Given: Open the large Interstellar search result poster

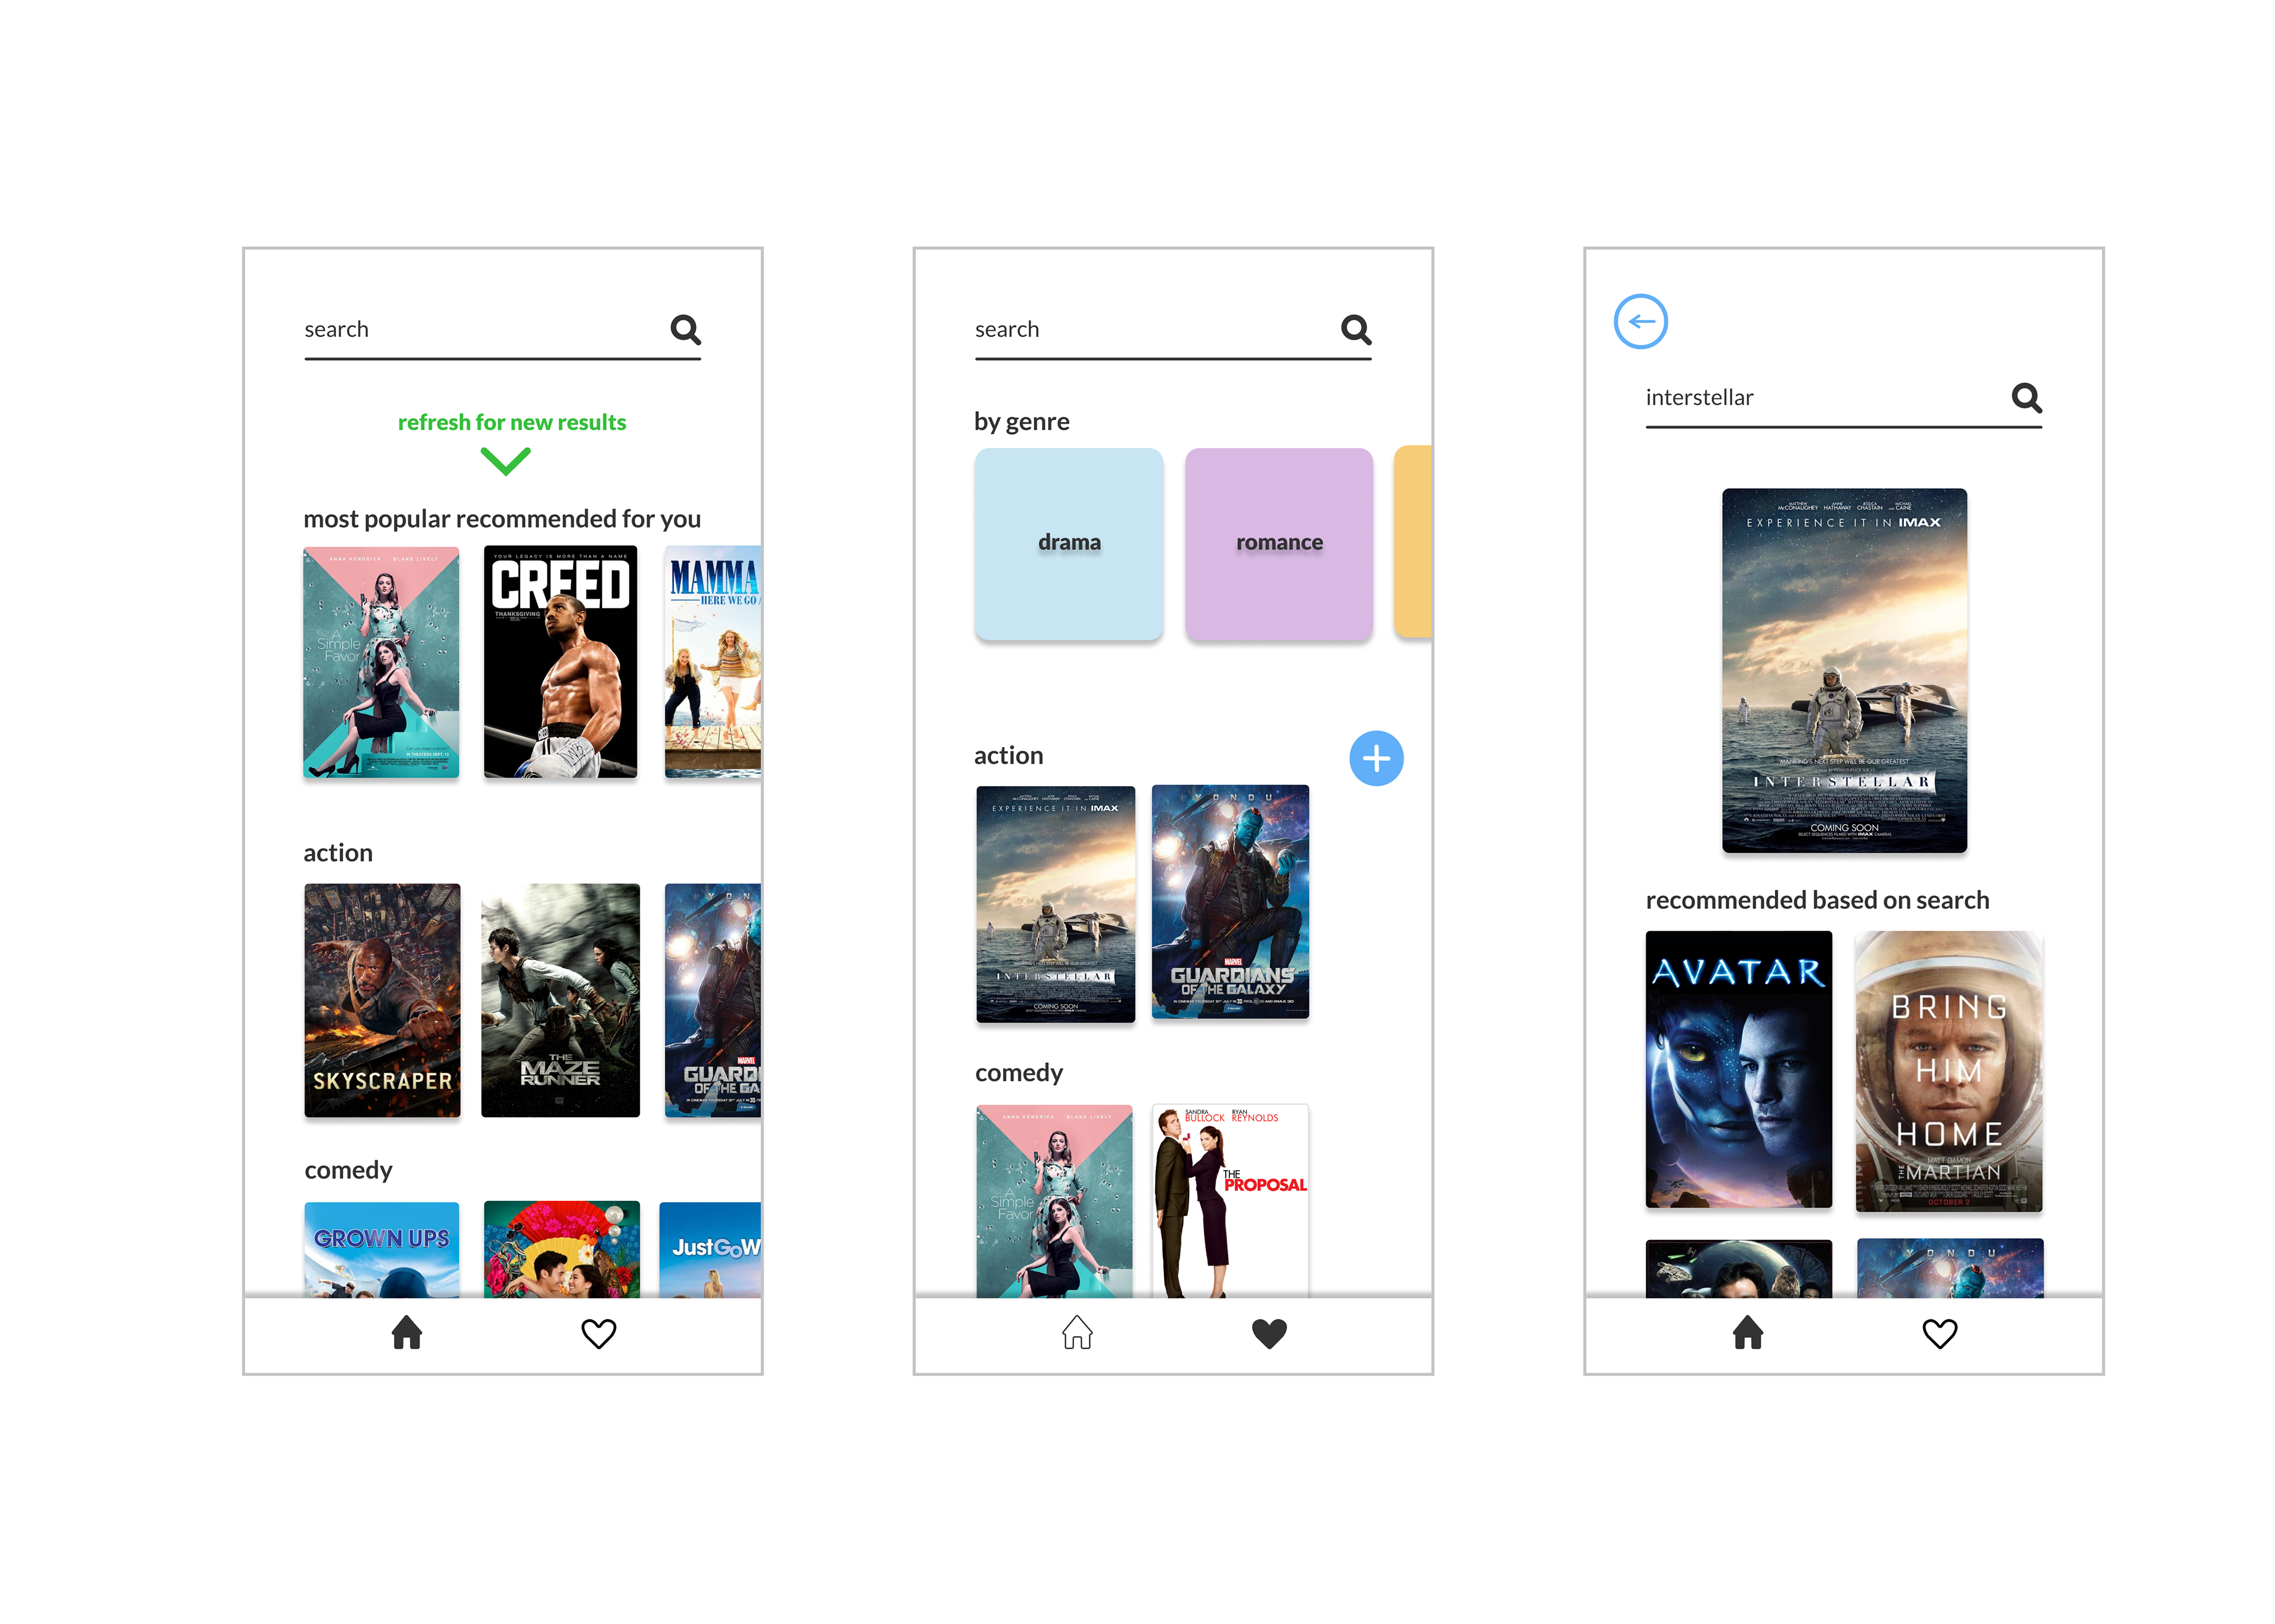Looking at the screenshot, I should pos(1844,670).
